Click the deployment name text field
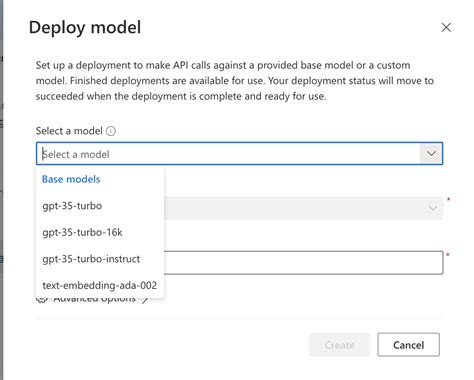 303,263
